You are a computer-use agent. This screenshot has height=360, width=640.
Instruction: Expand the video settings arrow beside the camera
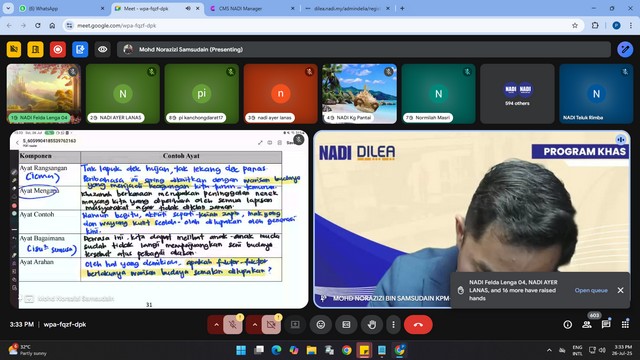255,325
